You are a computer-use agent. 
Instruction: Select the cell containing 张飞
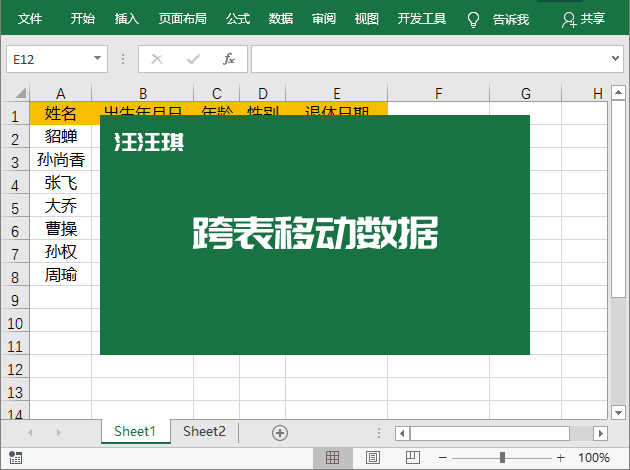point(61,182)
